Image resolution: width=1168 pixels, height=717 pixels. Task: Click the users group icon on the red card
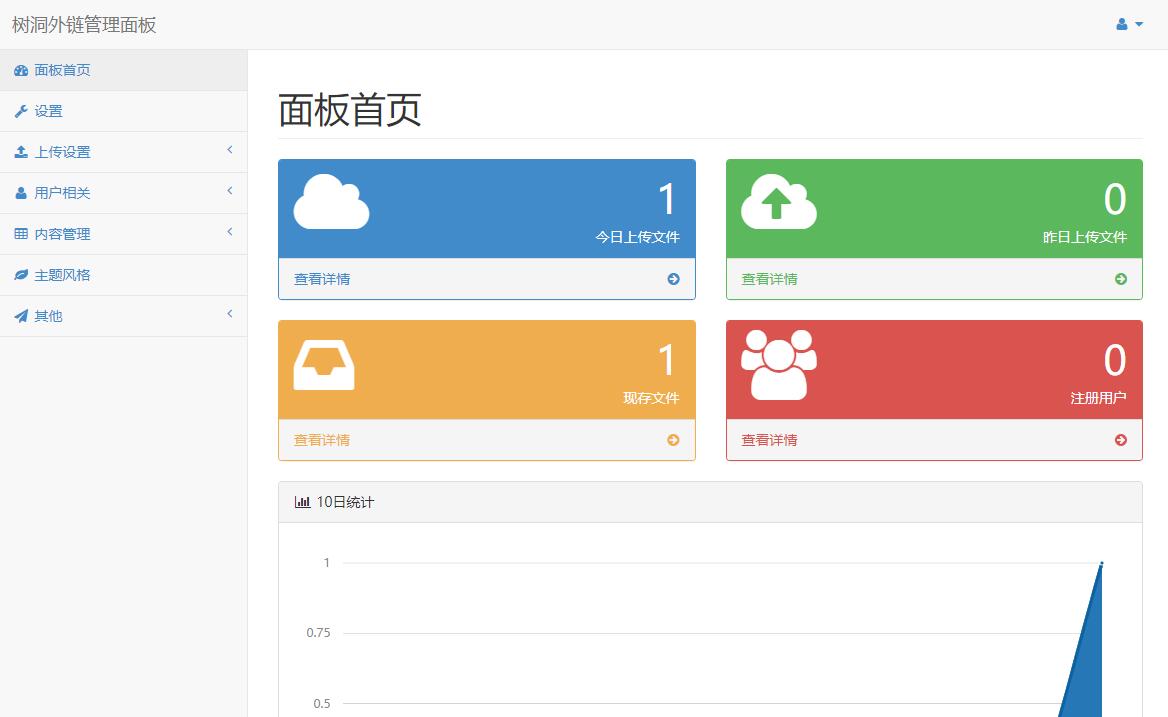[x=779, y=365]
